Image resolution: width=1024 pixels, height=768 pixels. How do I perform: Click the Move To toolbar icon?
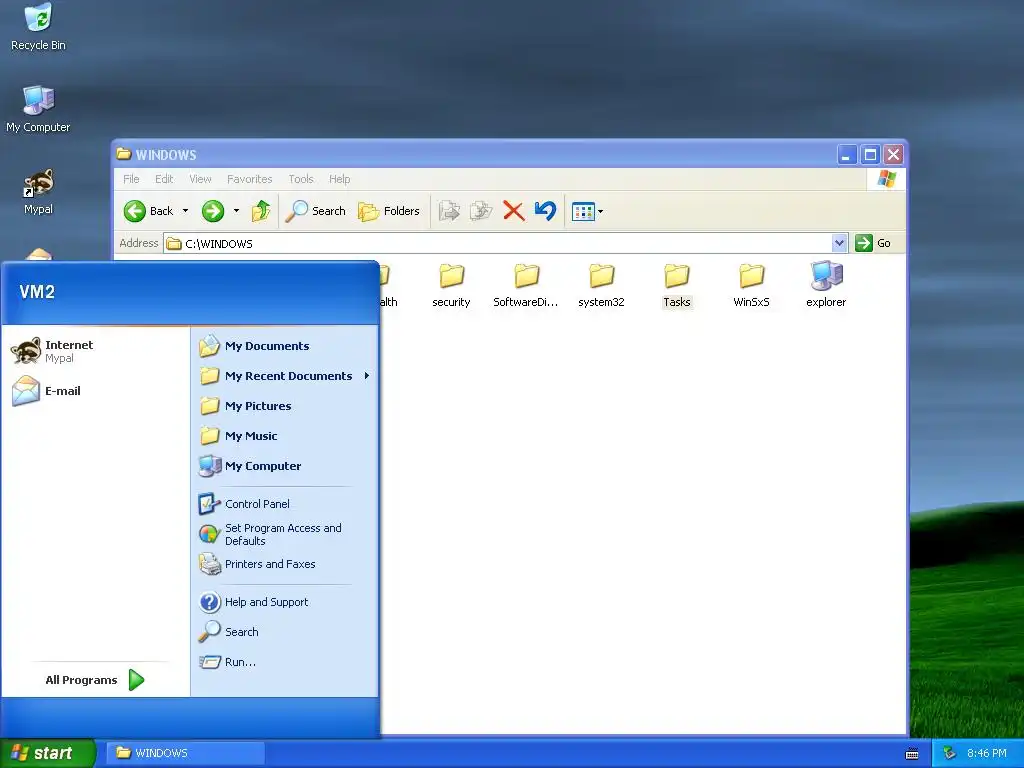449,211
